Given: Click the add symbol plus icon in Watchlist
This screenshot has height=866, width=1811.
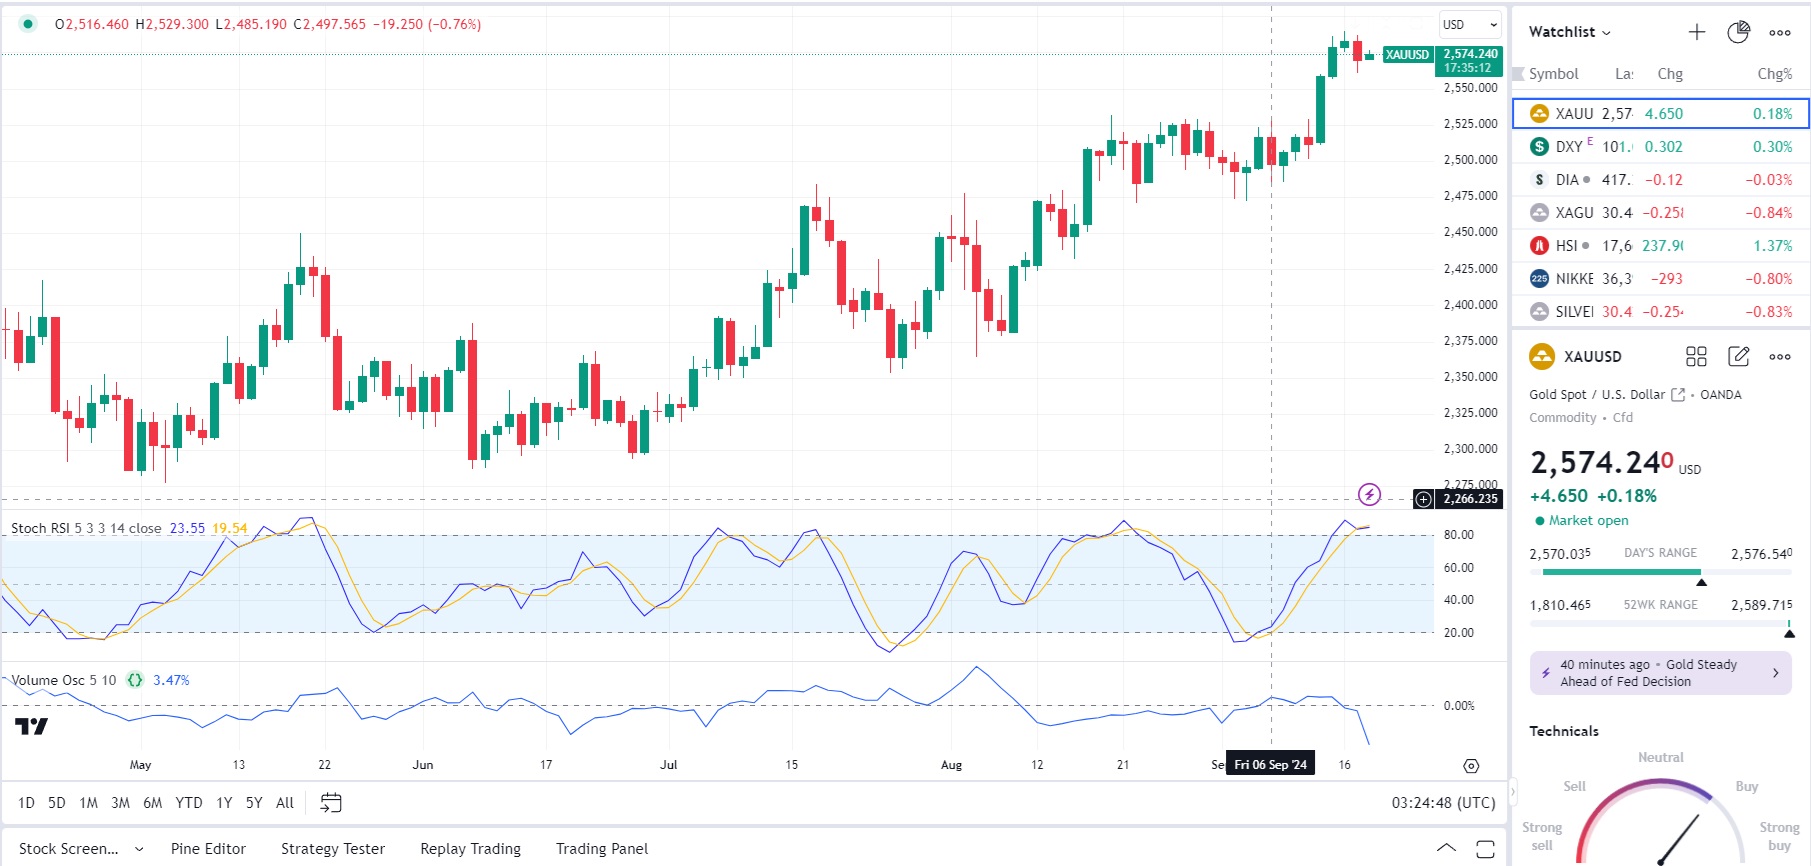Looking at the screenshot, I should click(x=1697, y=32).
